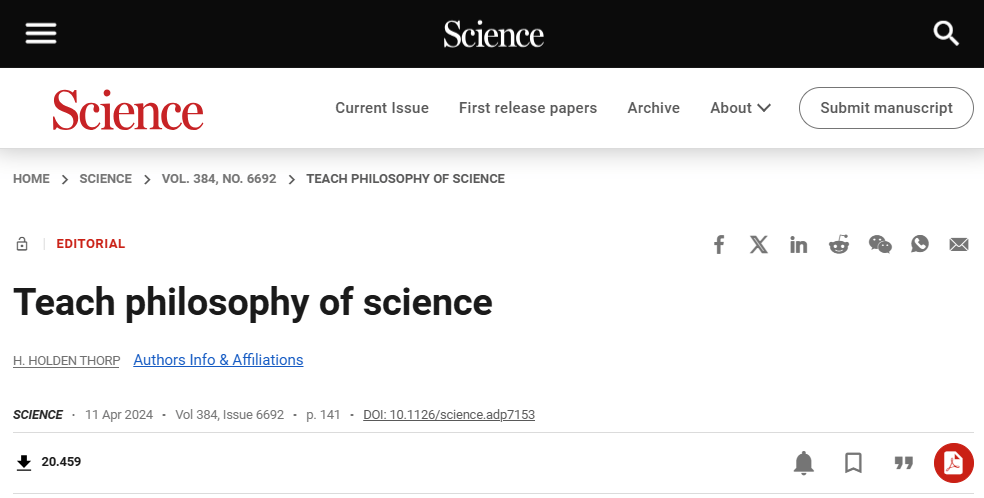Expand the About dropdown menu
Viewport: 984px width, 498px height.
(740, 108)
